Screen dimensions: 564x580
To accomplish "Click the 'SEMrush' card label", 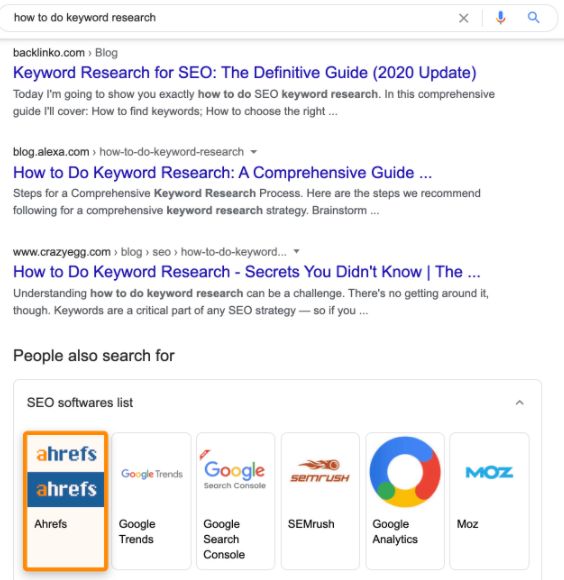I will [x=311, y=524].
